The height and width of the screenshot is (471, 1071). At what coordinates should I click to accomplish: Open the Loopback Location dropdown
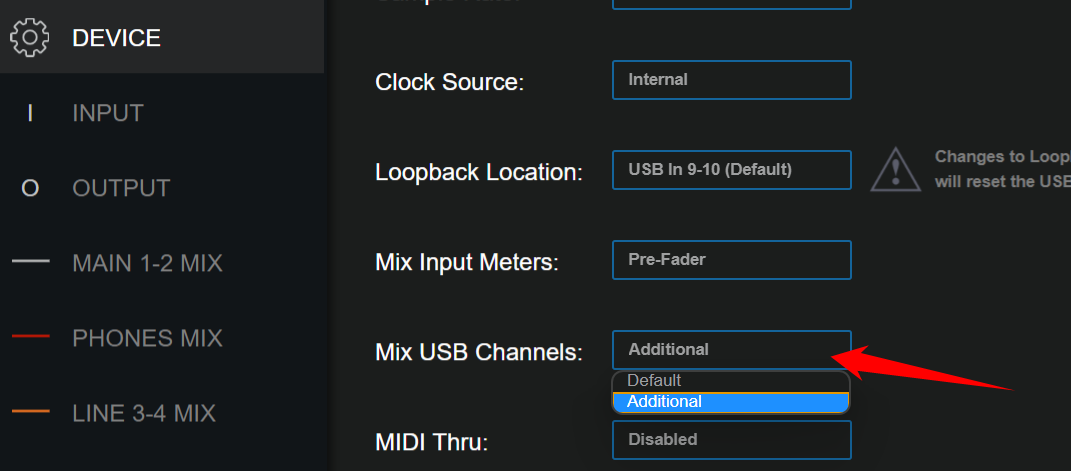click(731, 170)
